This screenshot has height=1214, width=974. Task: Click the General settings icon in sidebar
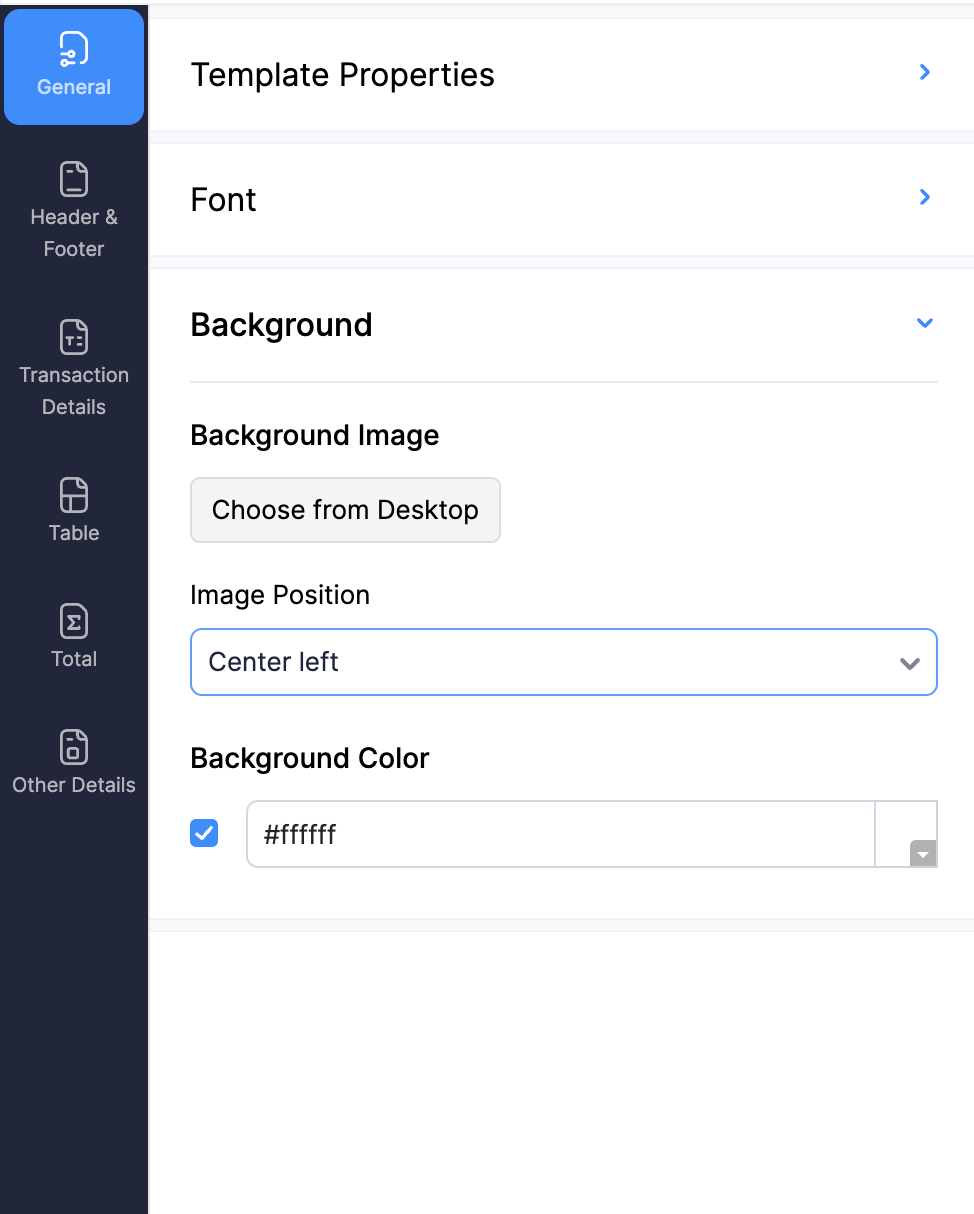tap(74, 48)
